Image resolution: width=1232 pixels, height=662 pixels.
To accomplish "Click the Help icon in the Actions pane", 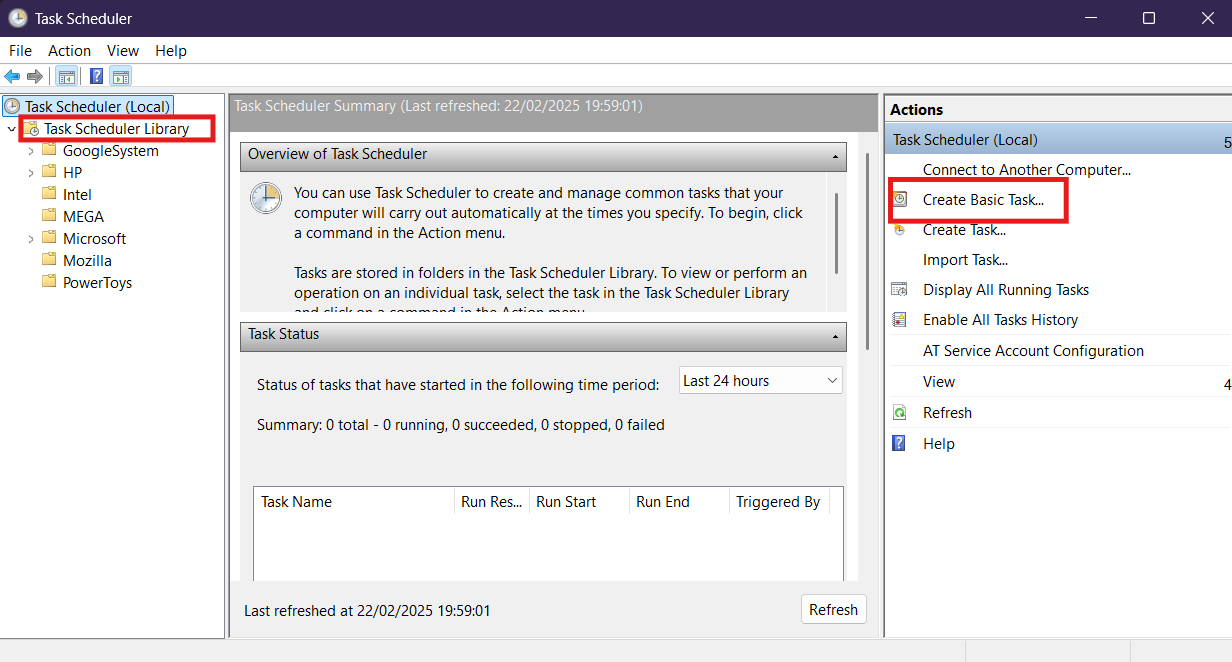I will tap(900, 443).
